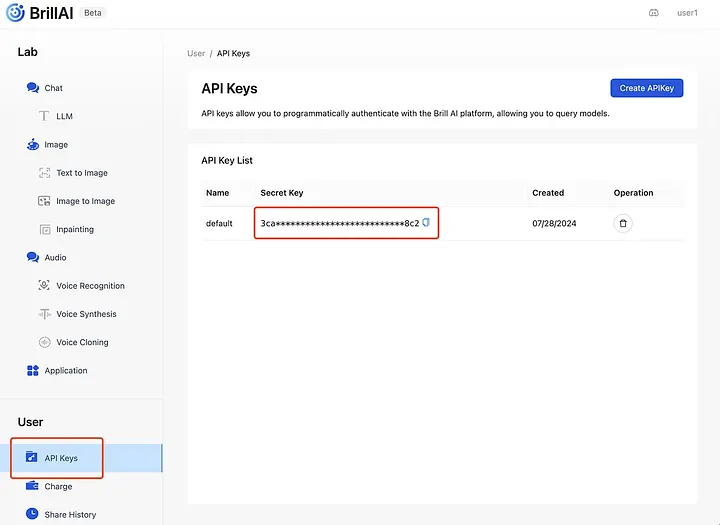The width and height of the screenshot is (720, 525).
Task: Open Voice Recognition page
Action: tap(90, 286)
